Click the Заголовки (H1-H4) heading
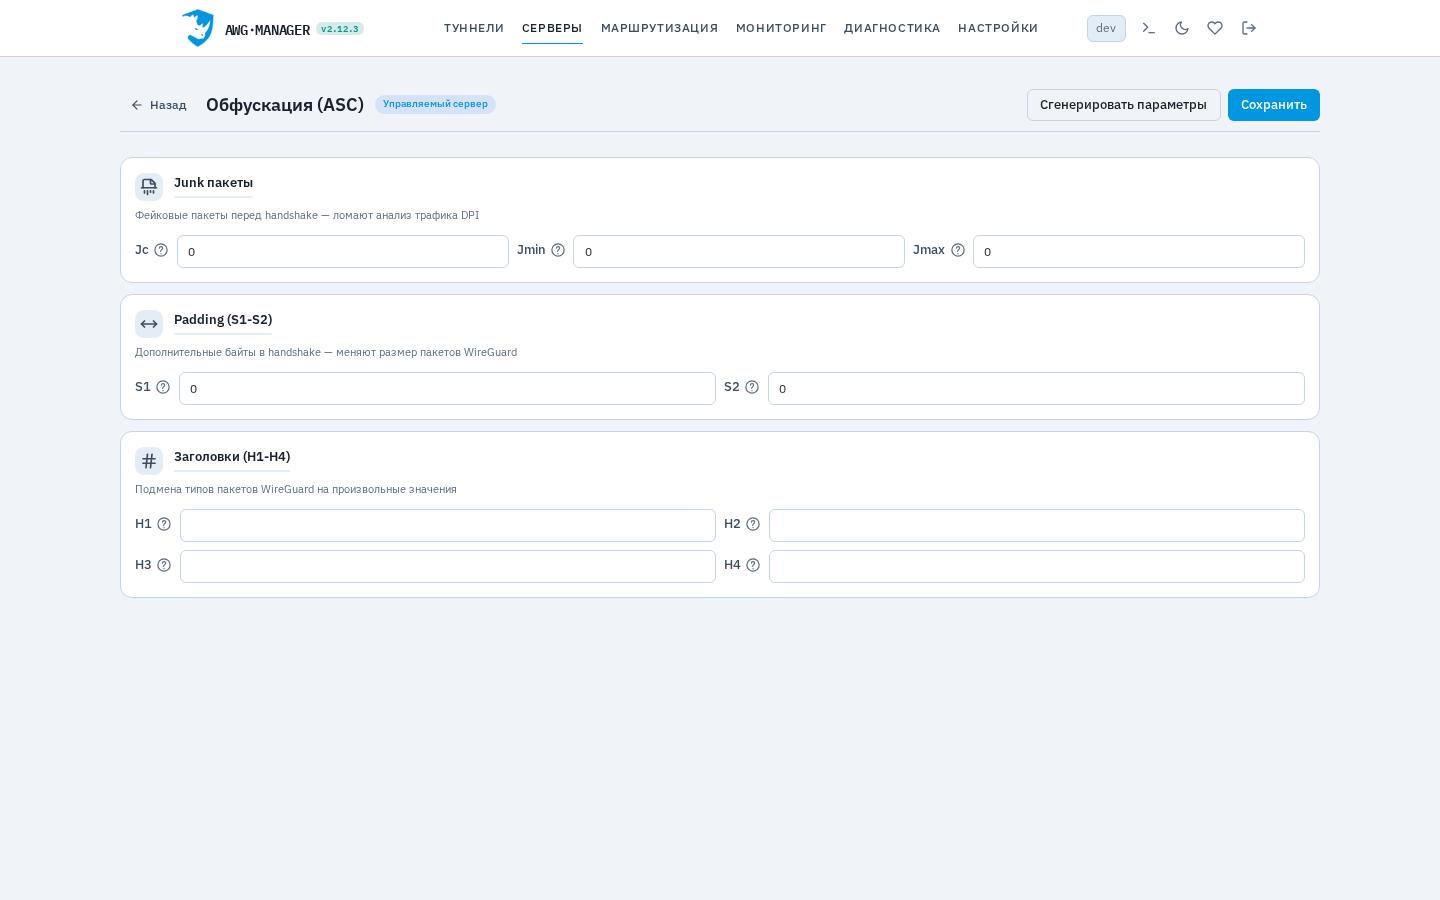 pos(232,457)
